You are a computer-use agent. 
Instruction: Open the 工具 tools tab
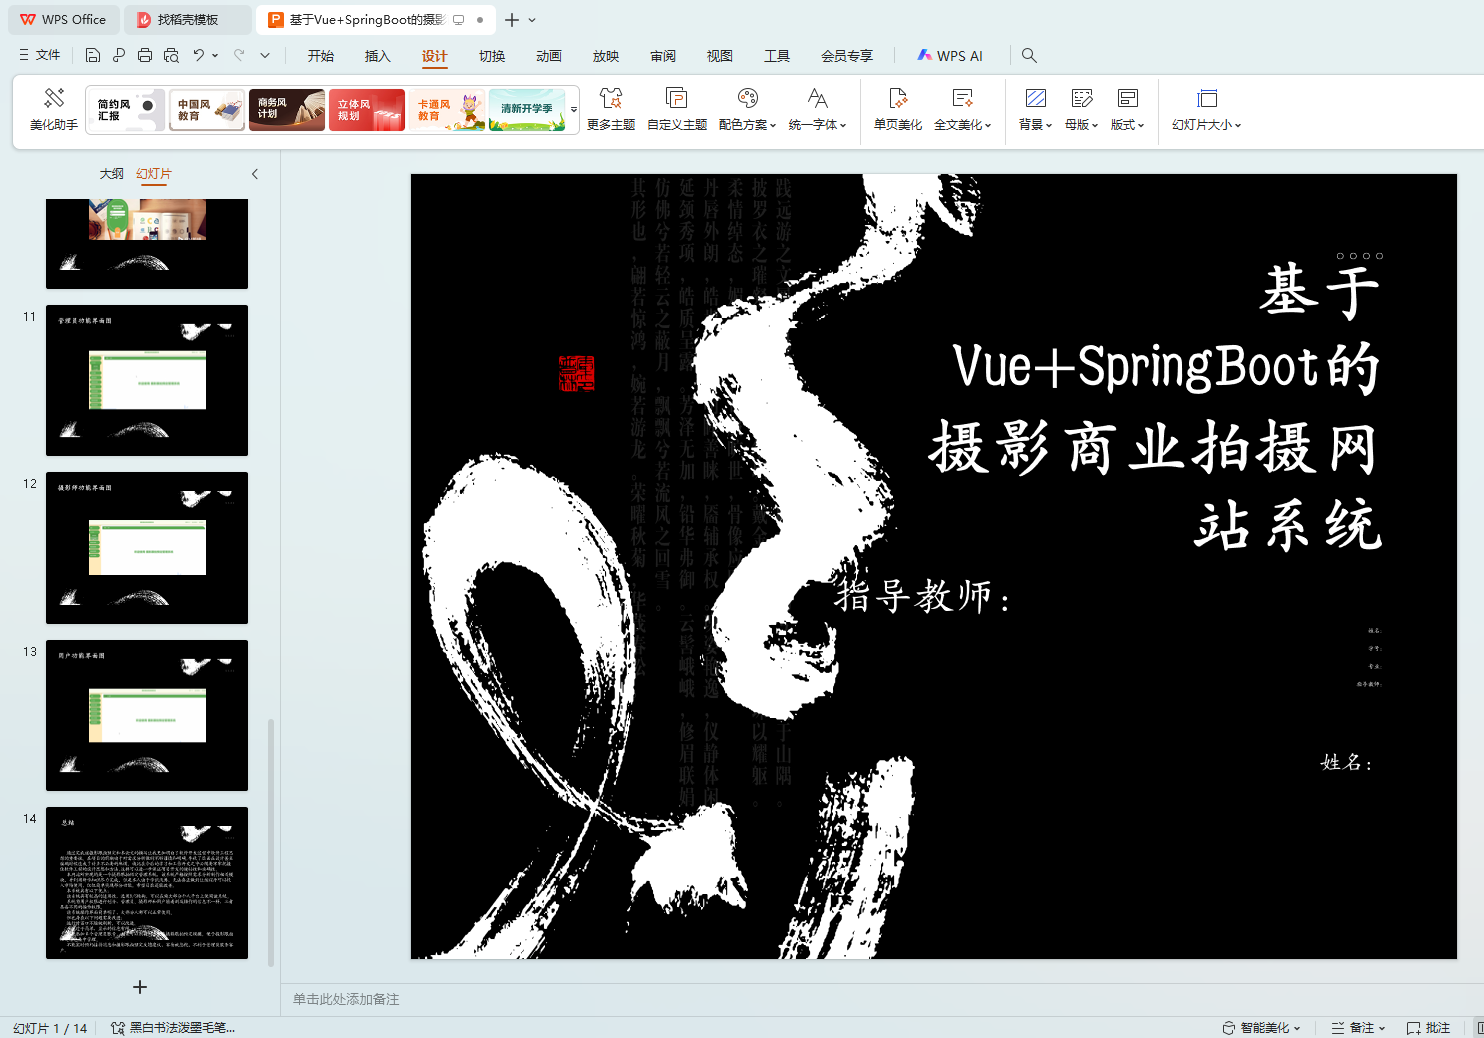point(777,56)
